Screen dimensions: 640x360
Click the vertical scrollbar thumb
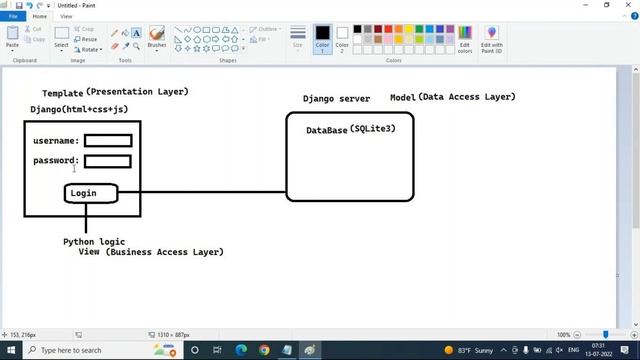[636, 151]
